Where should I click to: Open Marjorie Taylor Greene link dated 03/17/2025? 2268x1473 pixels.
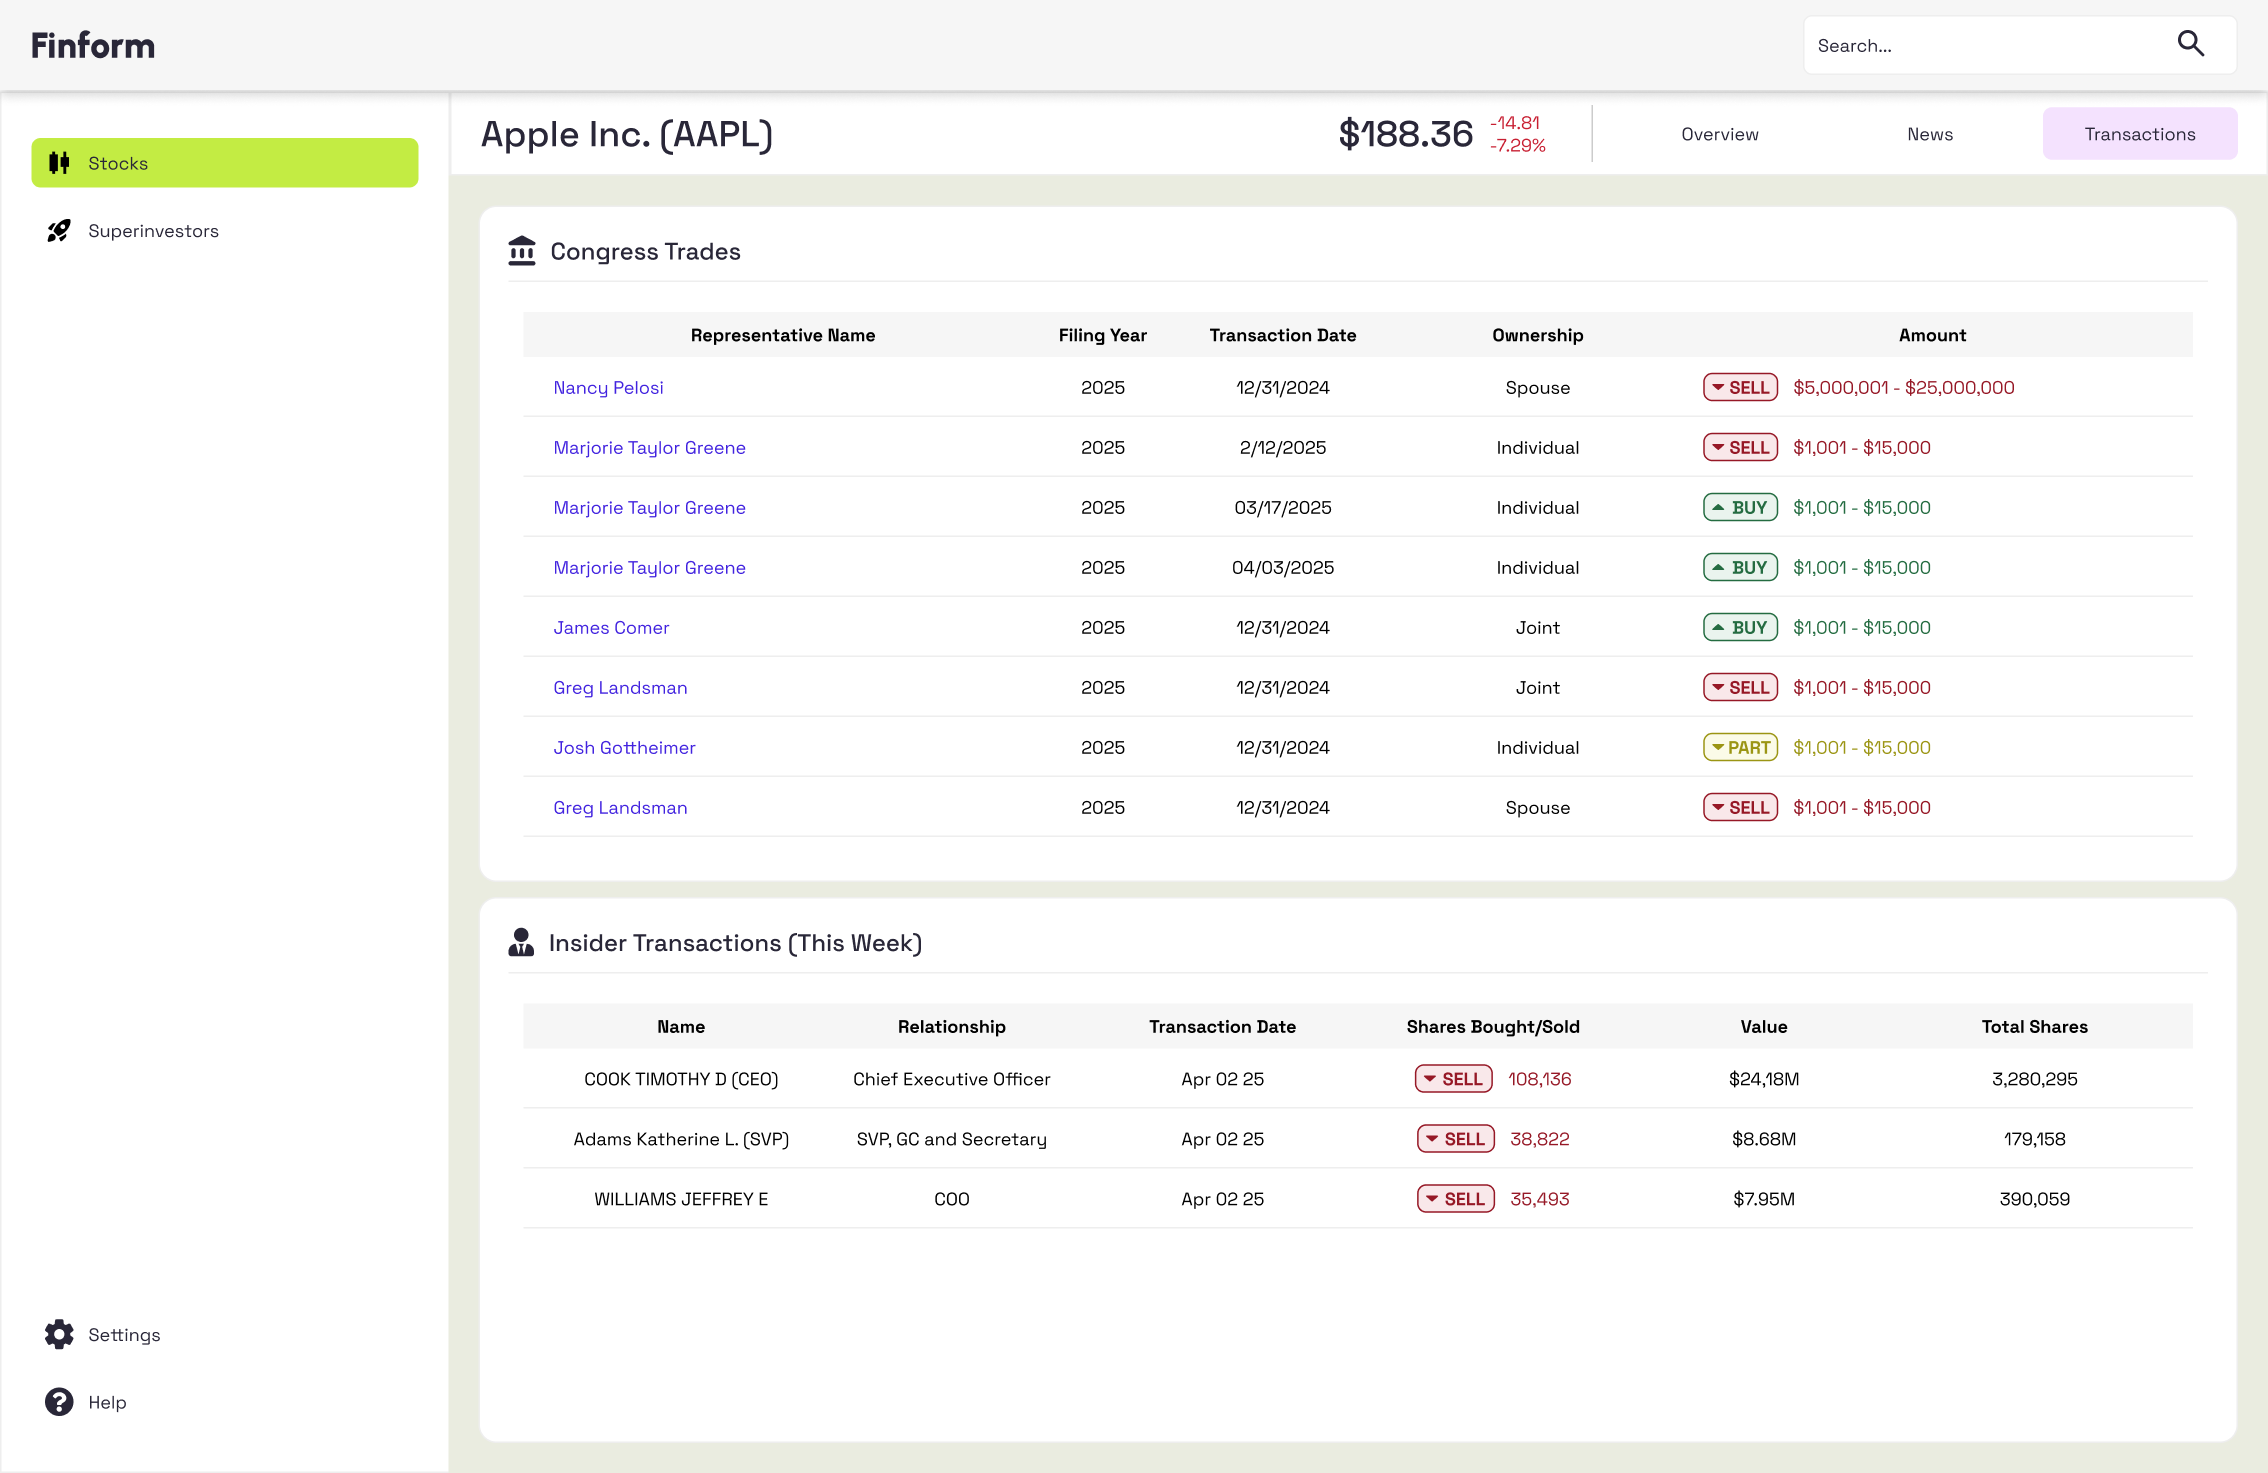[x=649, y=507]
